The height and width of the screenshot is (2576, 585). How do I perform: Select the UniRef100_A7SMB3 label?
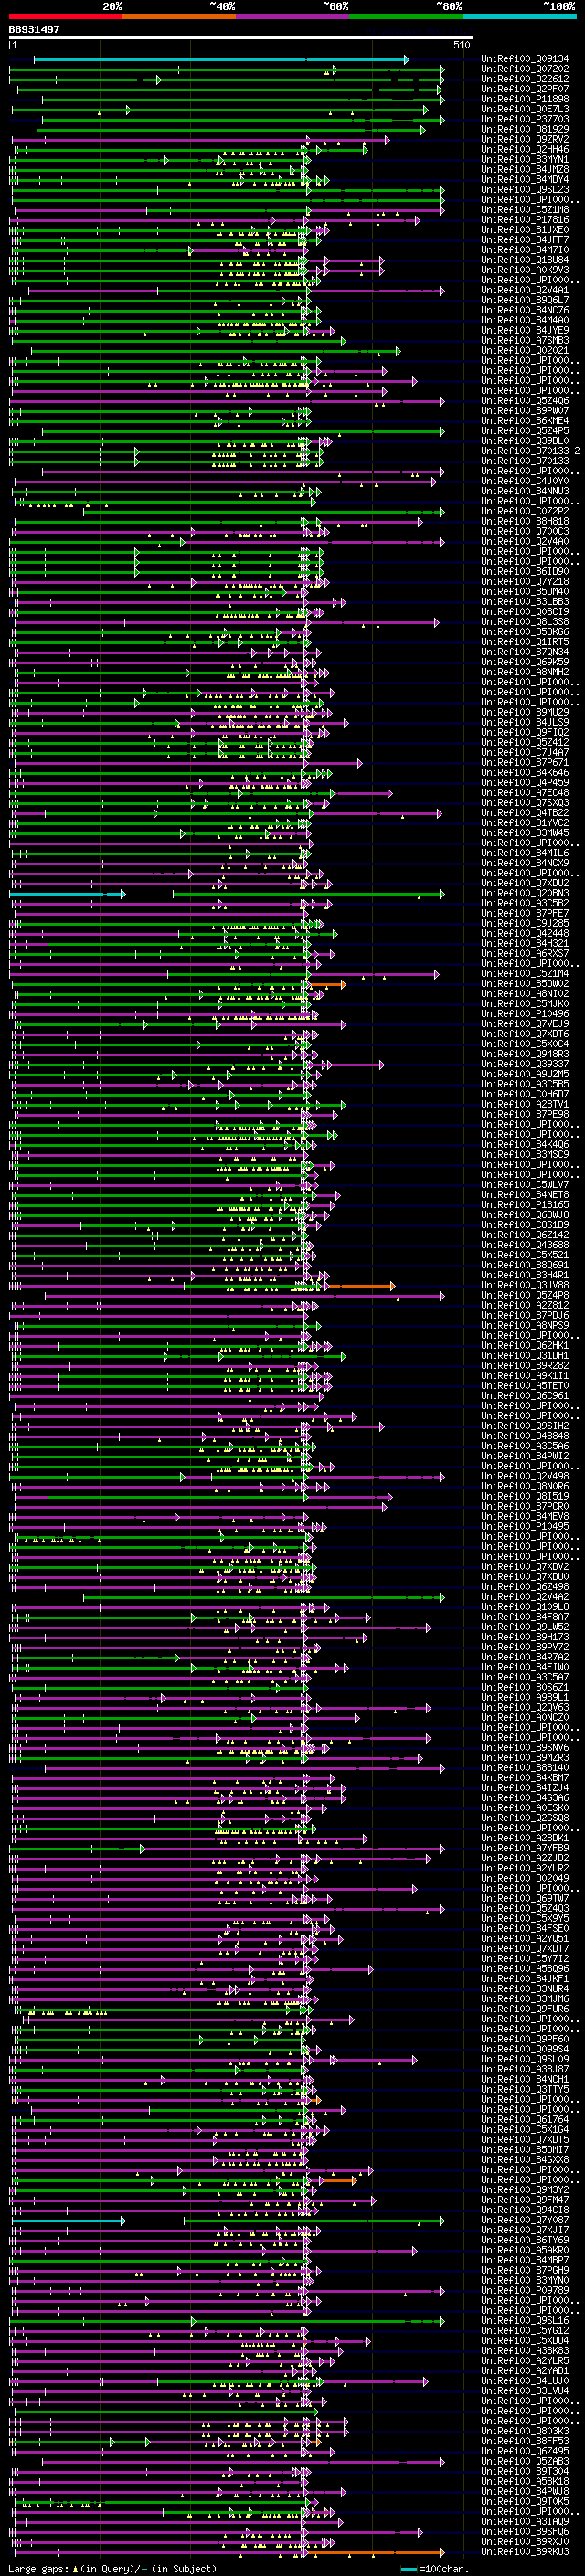pyautogui.click(x=524, y=341)
